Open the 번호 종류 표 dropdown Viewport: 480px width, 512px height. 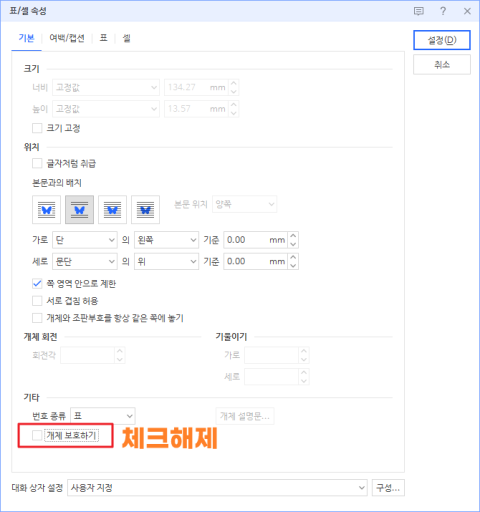pyautogui.click(x=103, y=416)
